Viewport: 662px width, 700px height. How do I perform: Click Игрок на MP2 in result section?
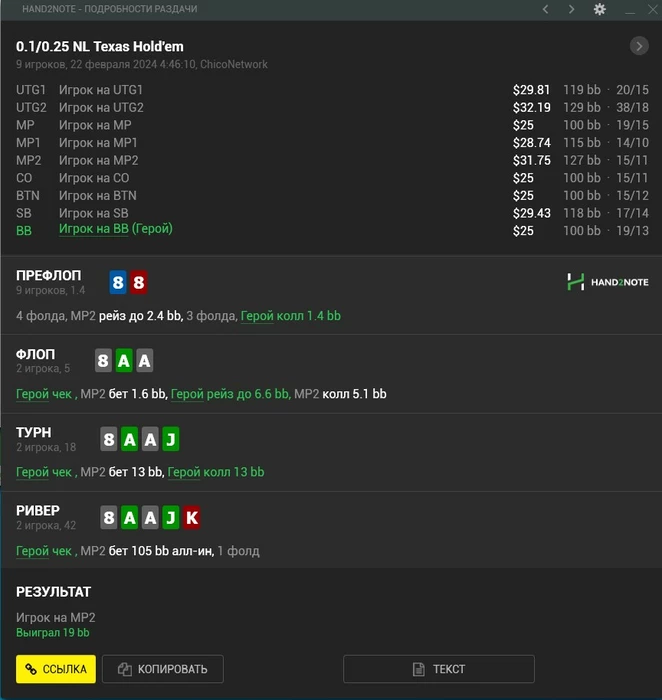[x=56, y=618]
